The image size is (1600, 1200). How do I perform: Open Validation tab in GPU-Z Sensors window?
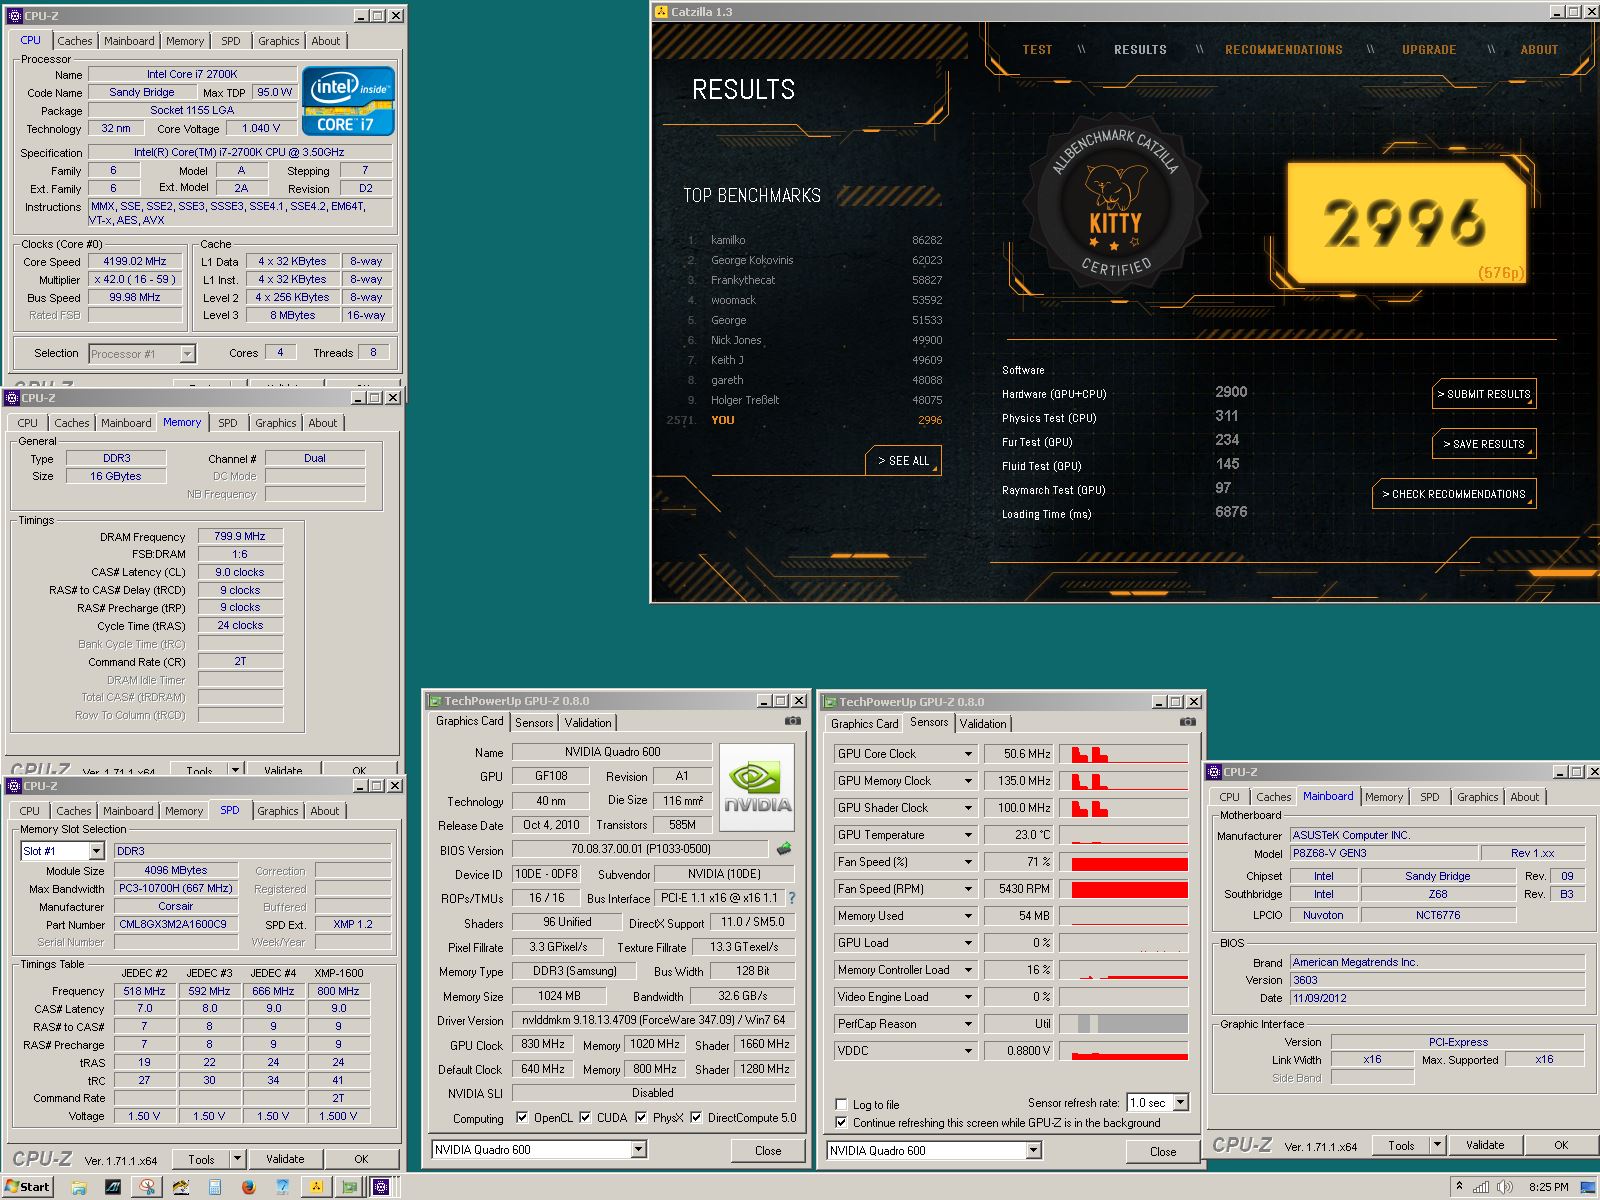983,723
